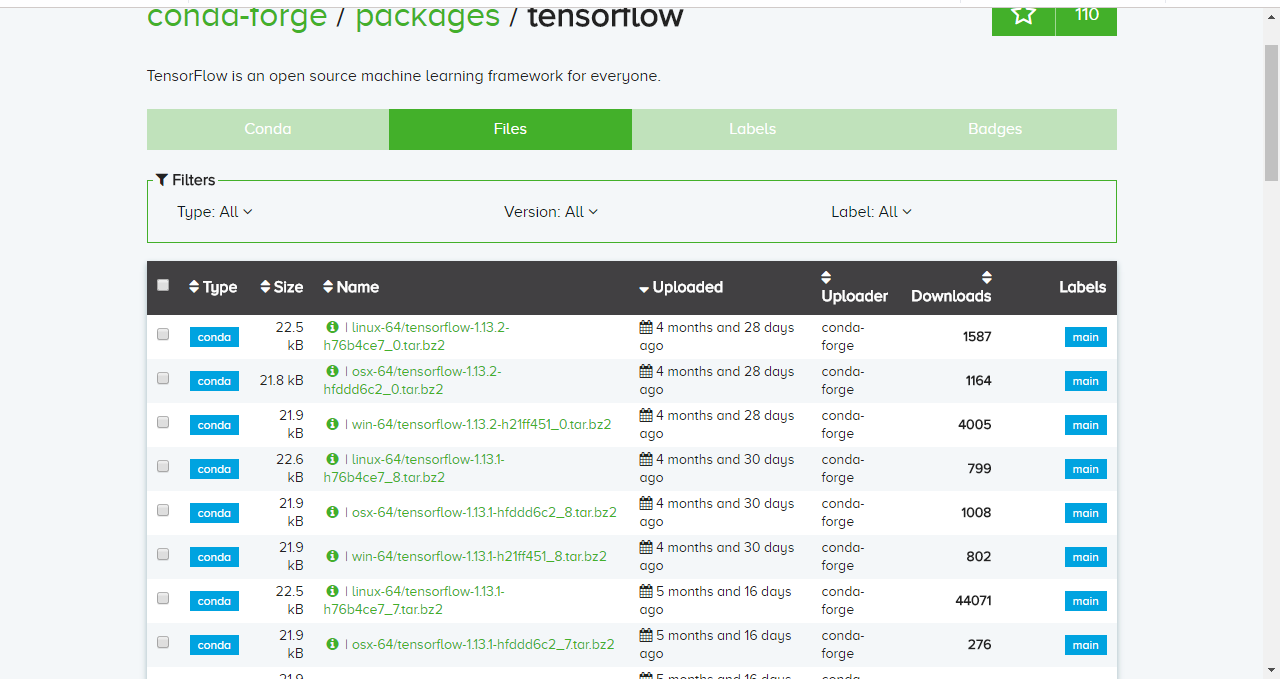The height and width of the screenshot is (679, 1280).
Task: Click info icon for win-64/tensorflow-1.13.1 h21ff451_8
Action: click(332, 556)
